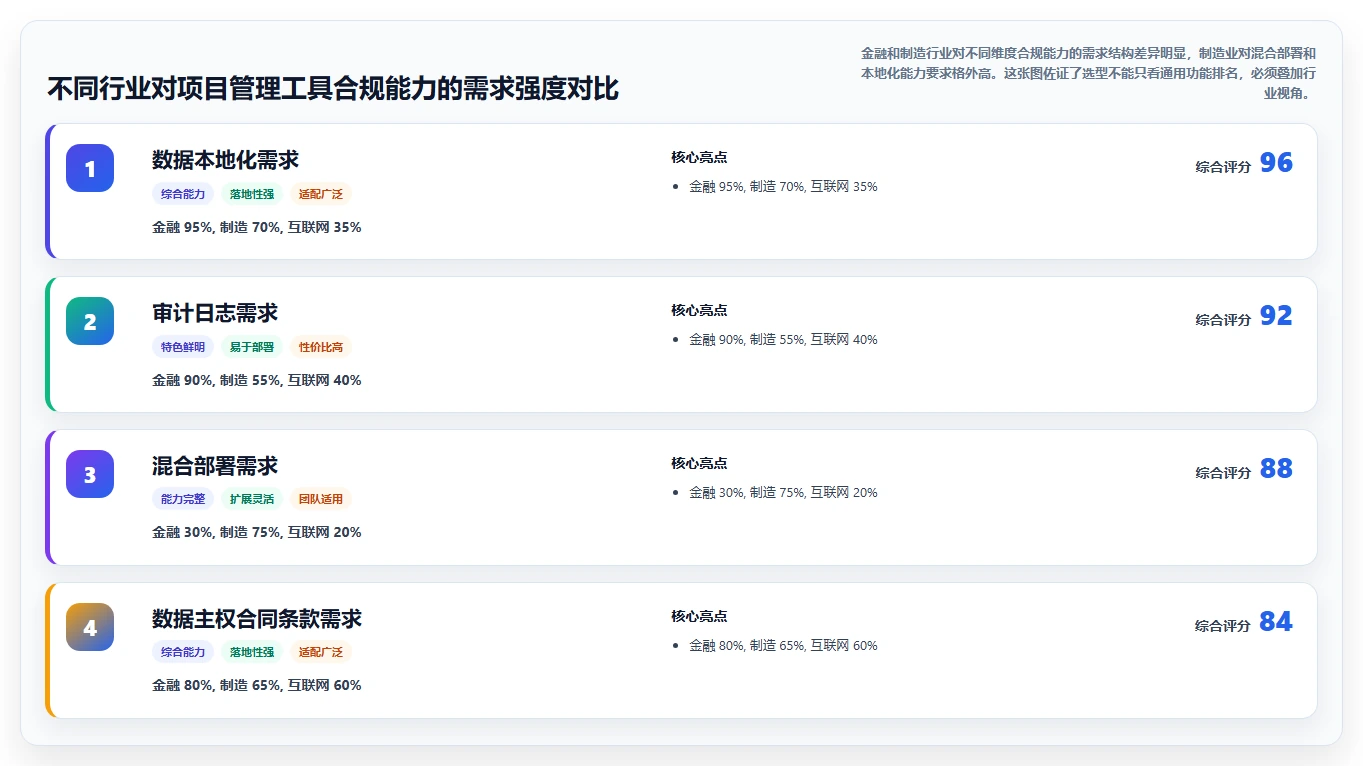Click the description paragraph starting with 金融和制造行业
Screen dimensions: 1363x766
[x=1088, y=73]
